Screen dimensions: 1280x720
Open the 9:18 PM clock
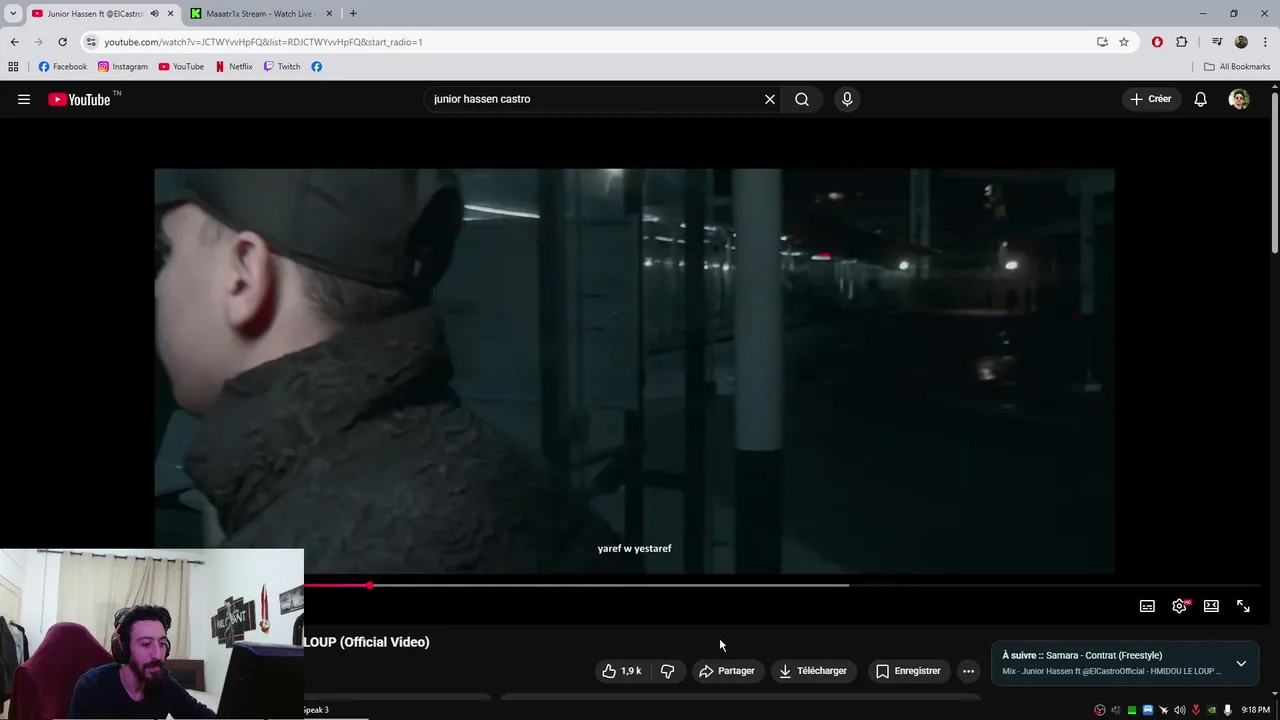tap(1256, 710)
